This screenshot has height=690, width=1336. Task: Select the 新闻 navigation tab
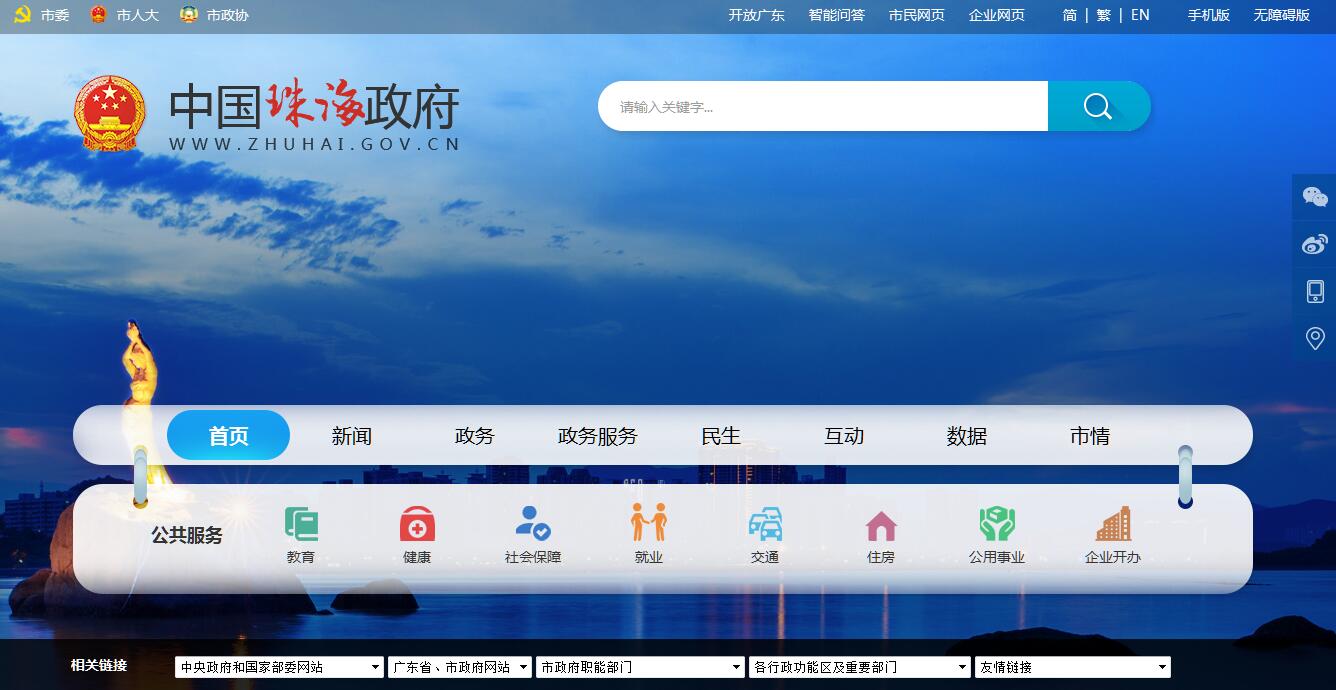click(352, 436)
